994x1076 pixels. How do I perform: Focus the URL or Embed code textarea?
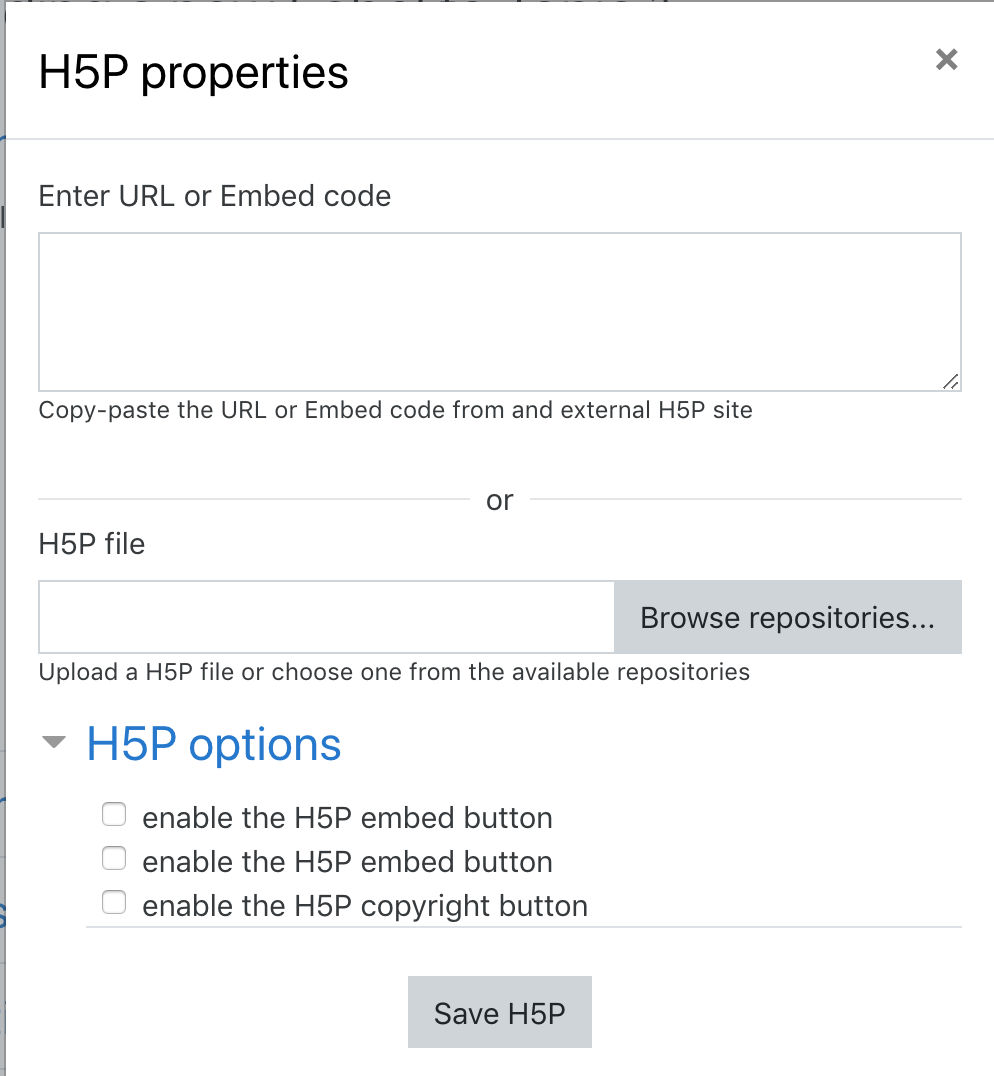(x=499, y=312)
